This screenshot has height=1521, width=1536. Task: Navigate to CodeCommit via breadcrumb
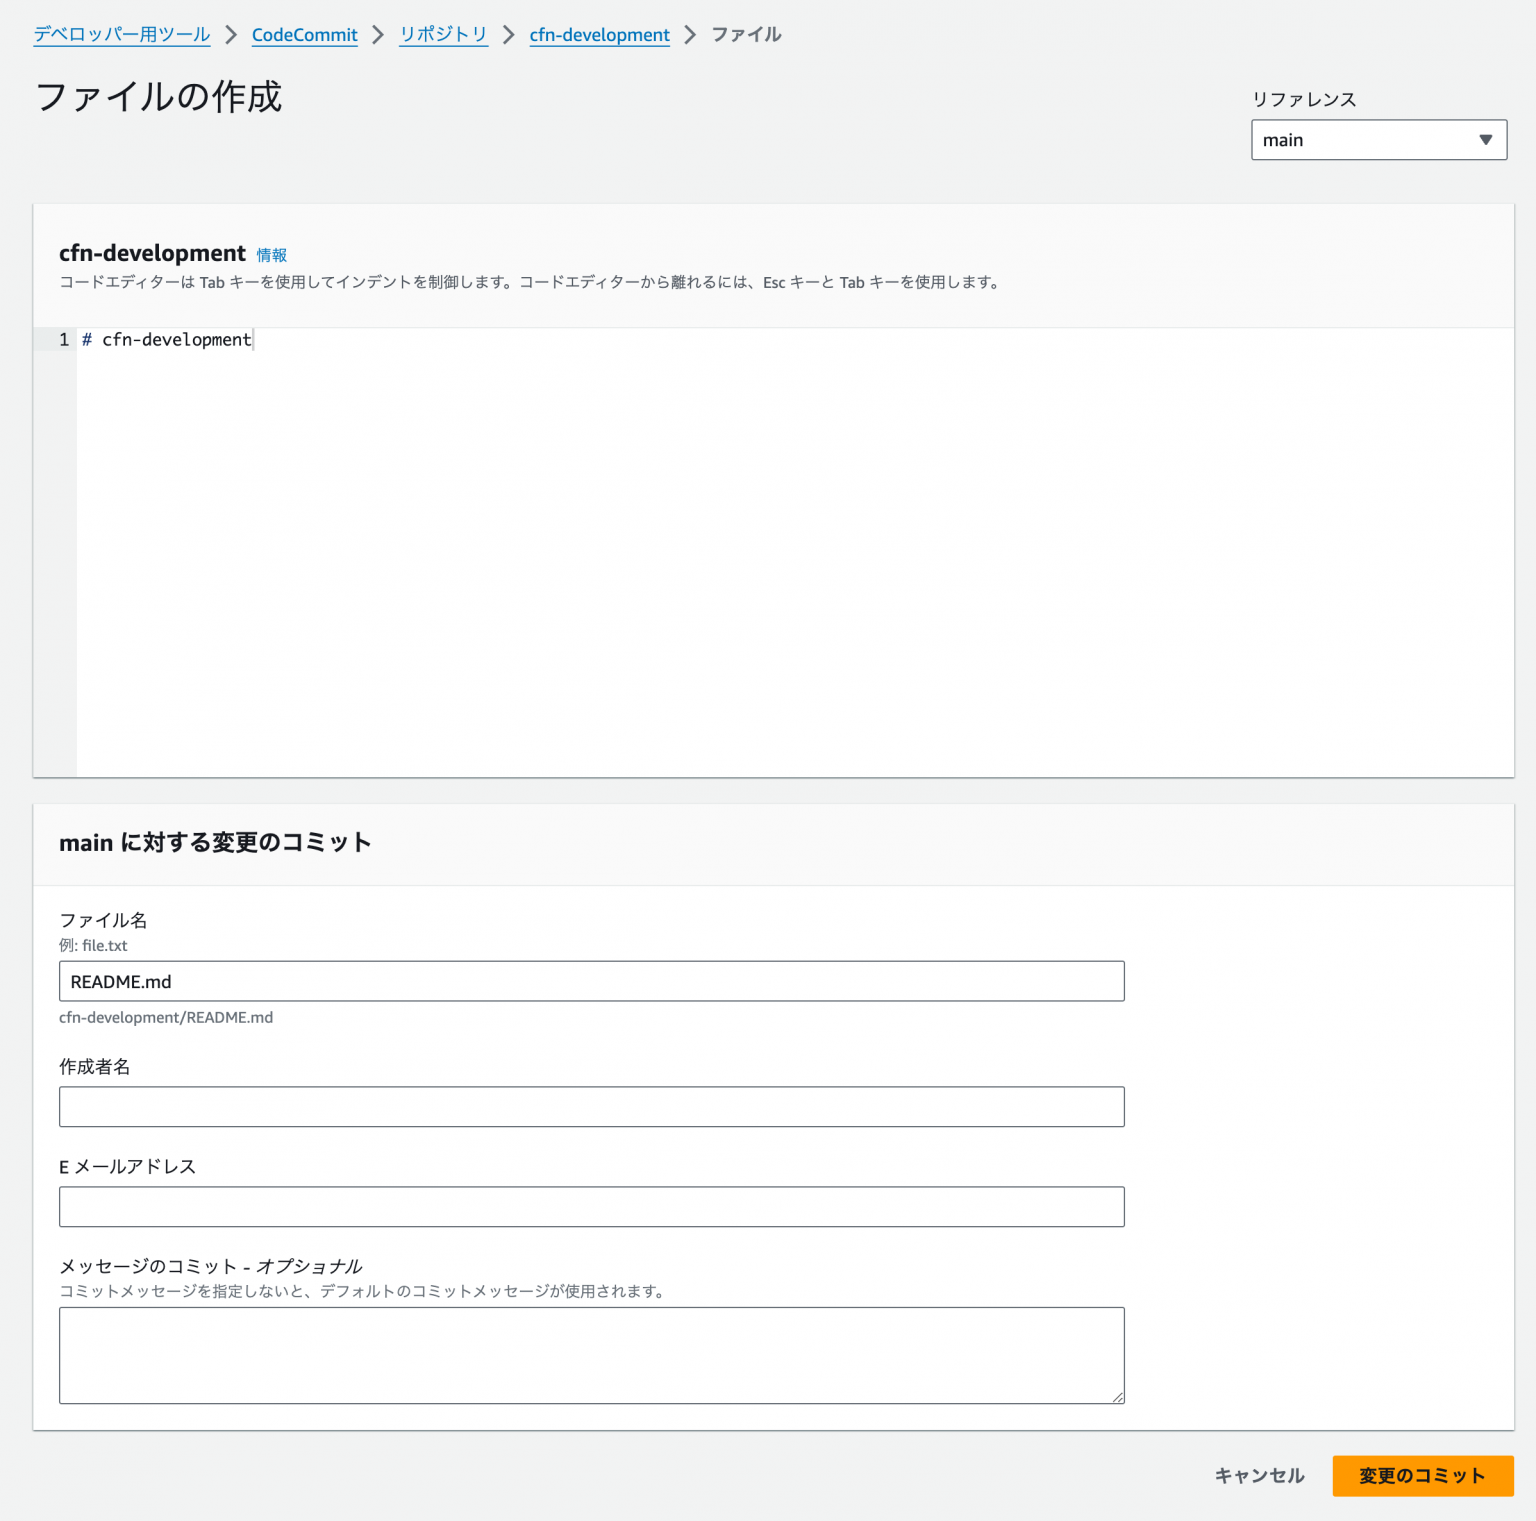point(304,33)
